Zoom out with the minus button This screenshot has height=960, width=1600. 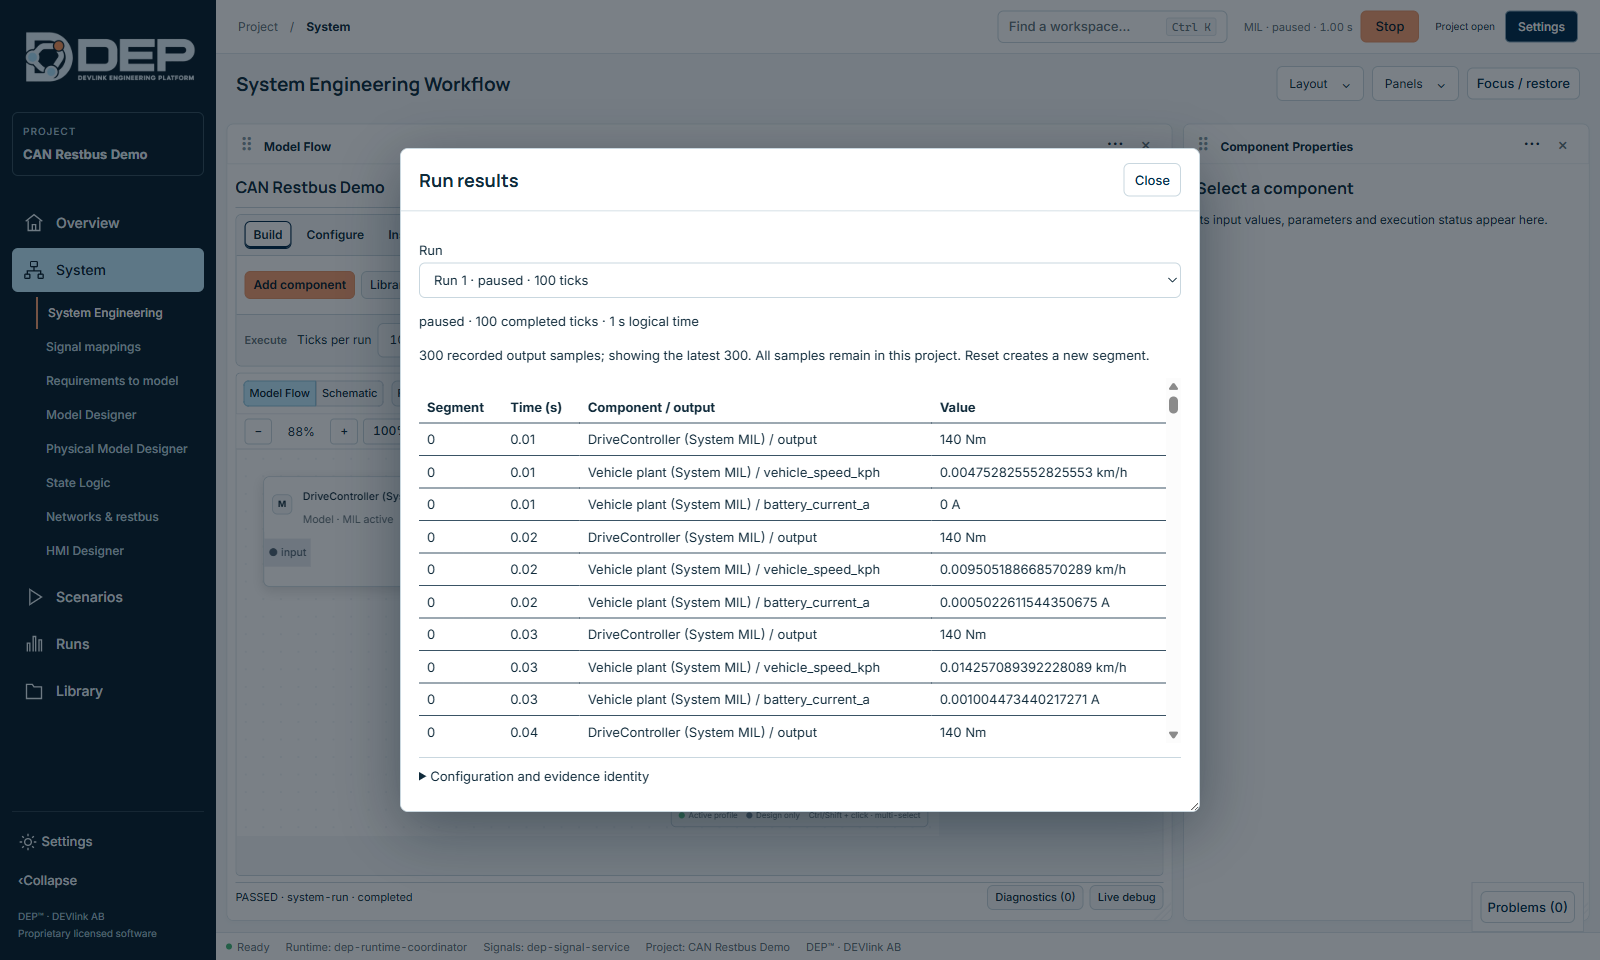tap(258, 432)
